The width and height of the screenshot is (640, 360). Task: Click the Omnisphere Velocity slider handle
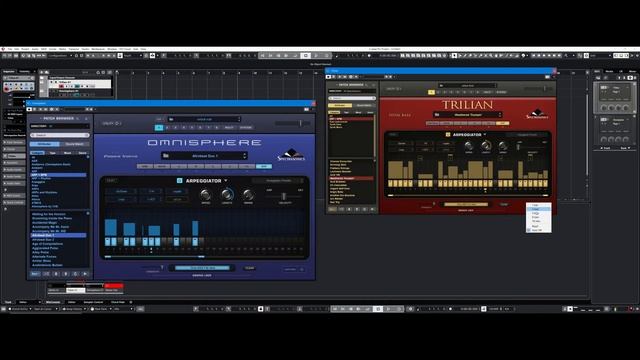[x=284, y=196]
